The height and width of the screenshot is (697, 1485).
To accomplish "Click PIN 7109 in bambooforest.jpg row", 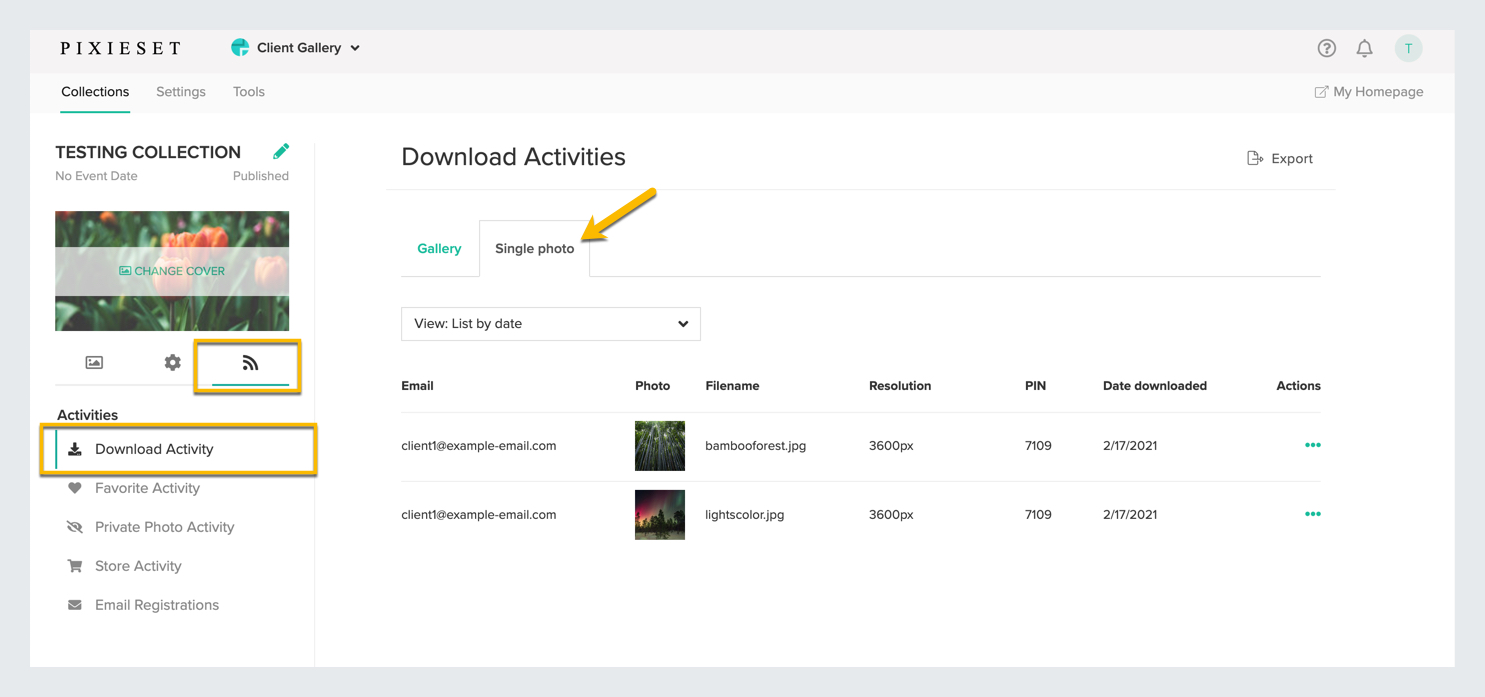I will click(x=1038, y=446).
